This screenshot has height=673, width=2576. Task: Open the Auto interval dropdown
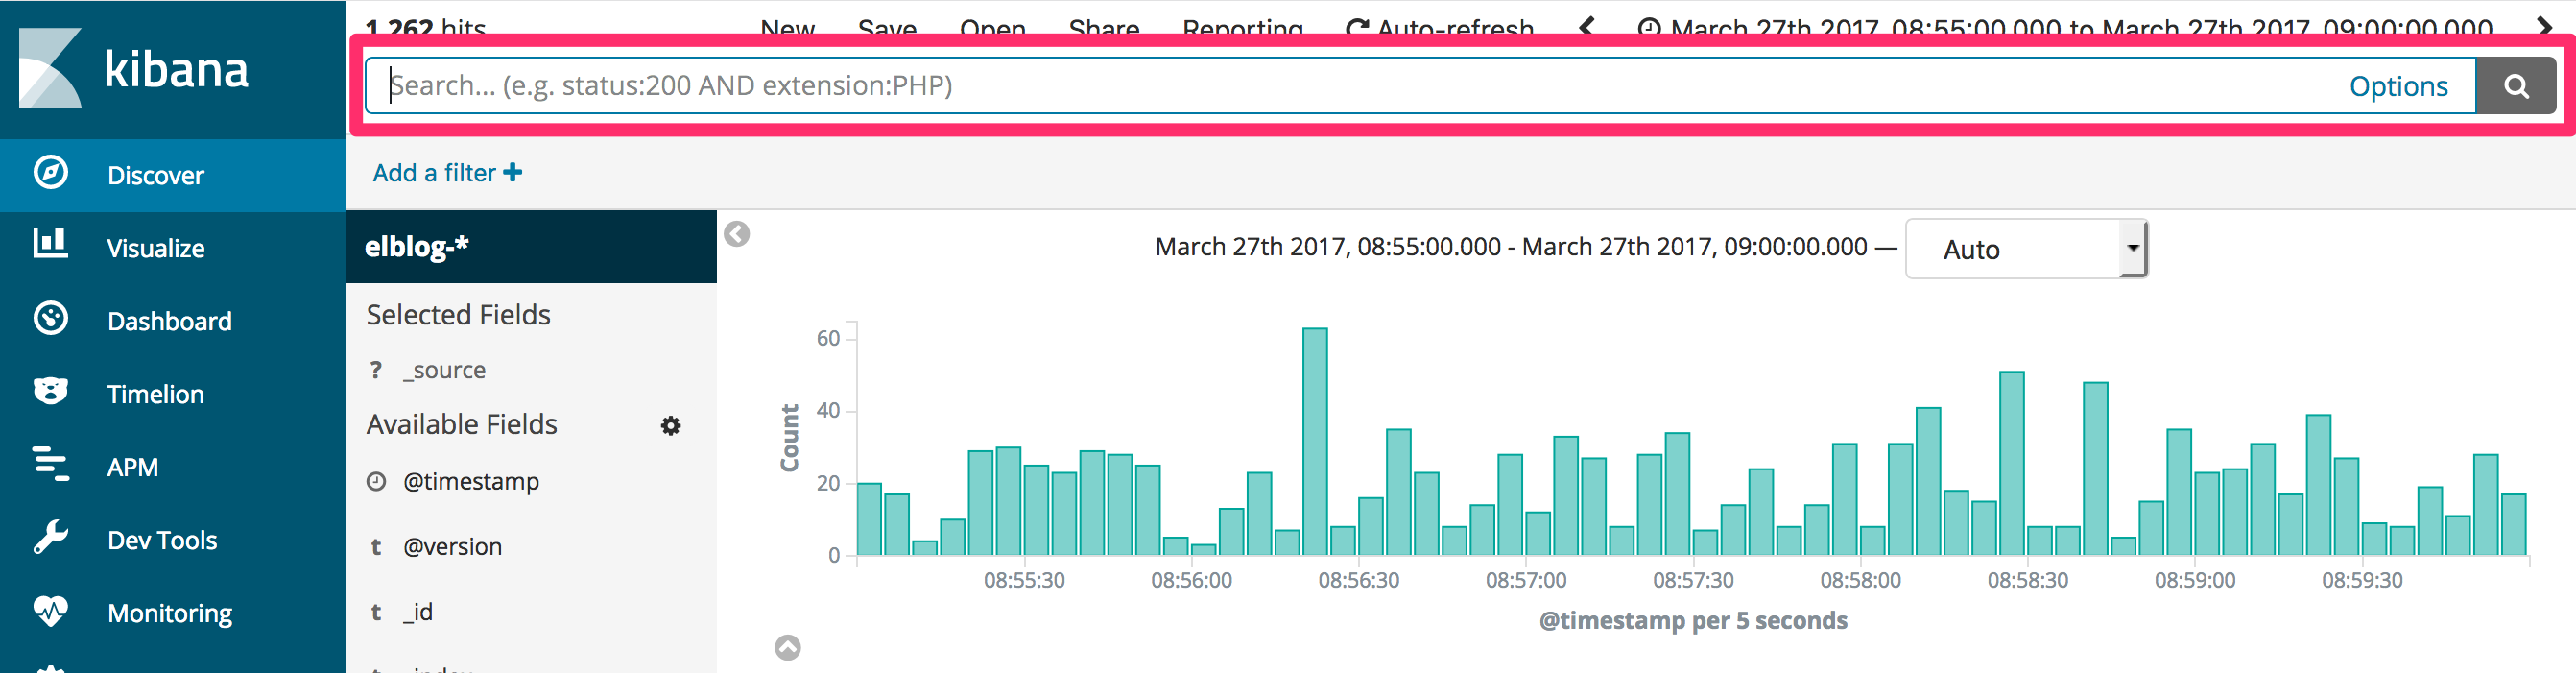[x=2026, y=249]
